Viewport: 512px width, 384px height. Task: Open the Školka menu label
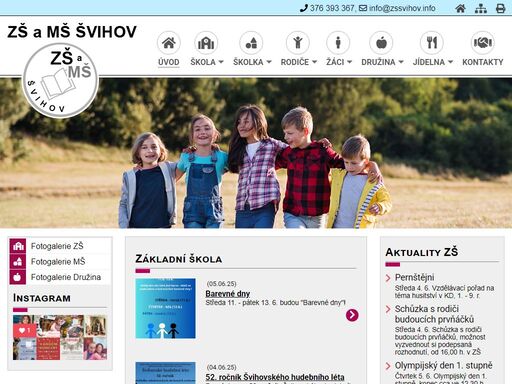click(x=248, y=62)
